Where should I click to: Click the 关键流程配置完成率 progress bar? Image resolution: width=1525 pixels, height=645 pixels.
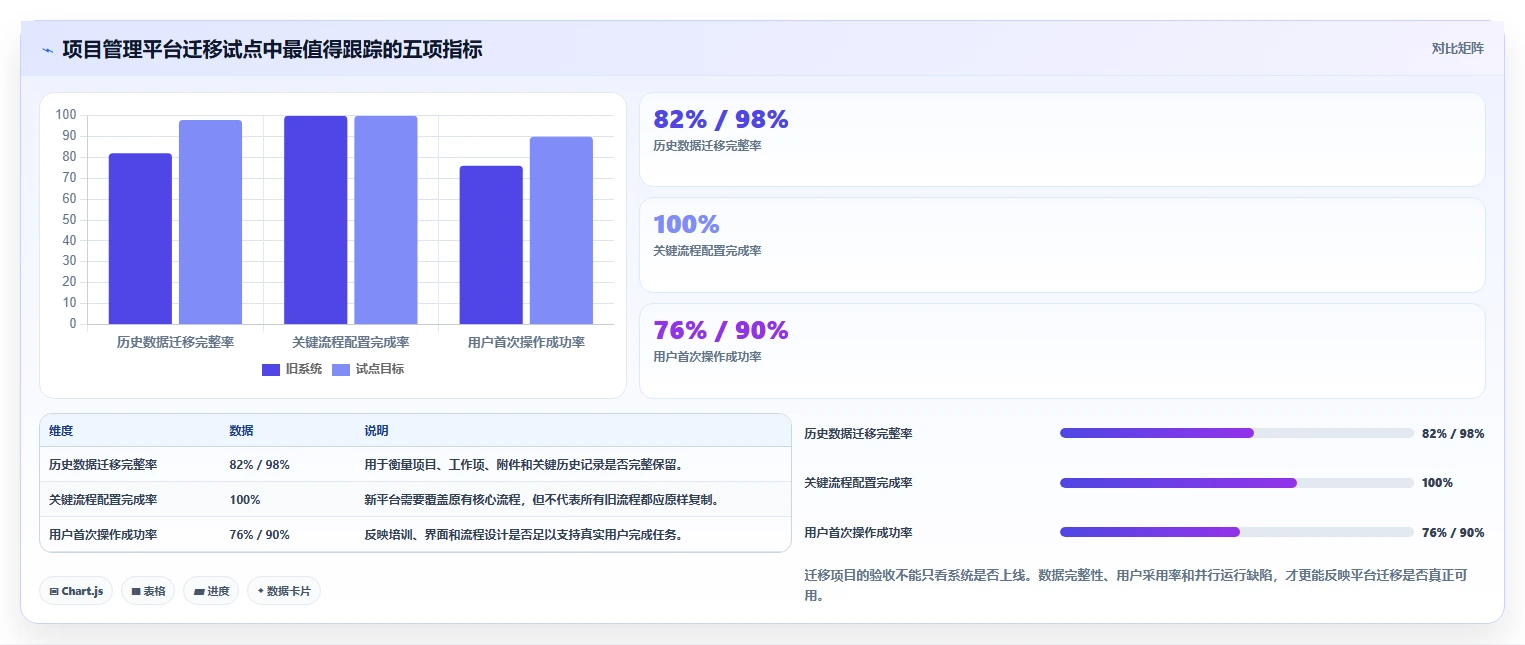coord(1237,483)
